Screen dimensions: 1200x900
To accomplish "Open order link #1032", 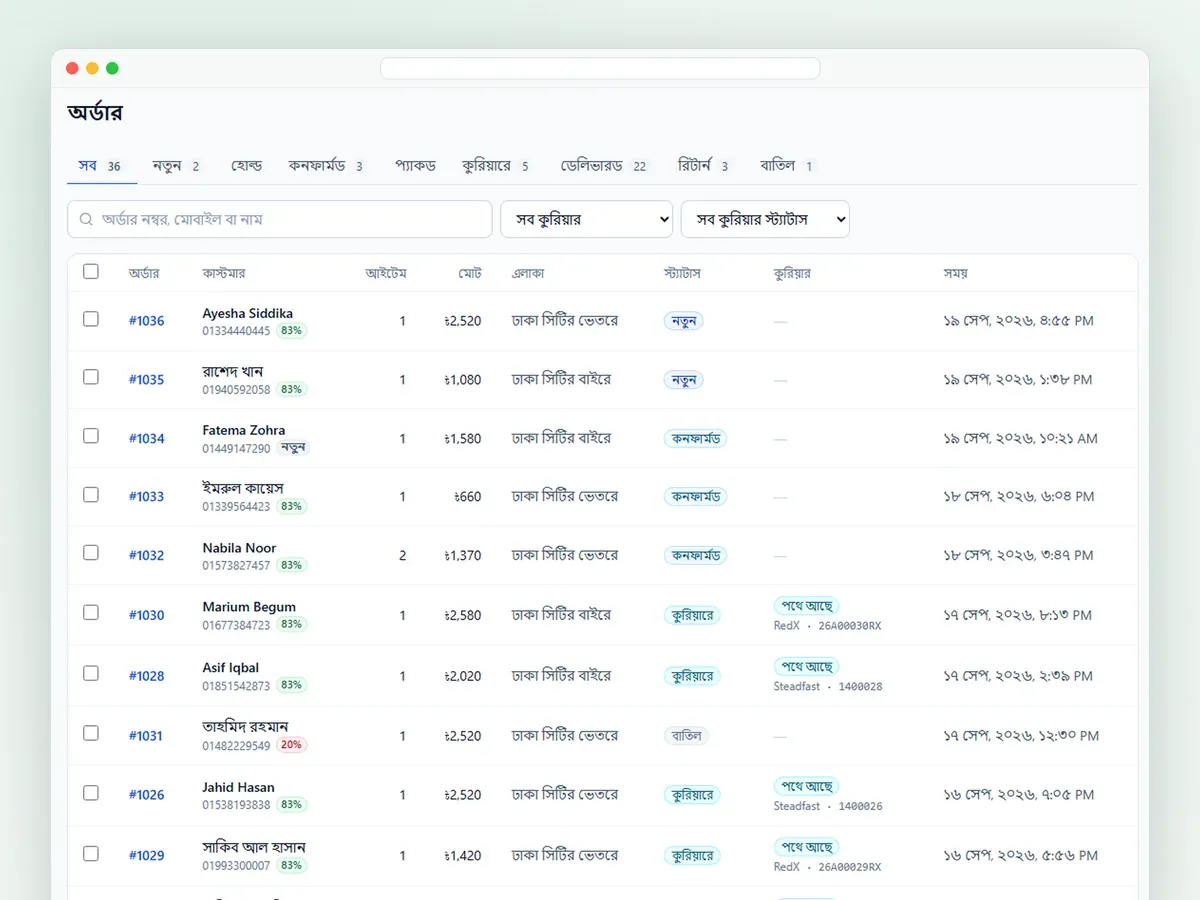I will pos(146,555).
